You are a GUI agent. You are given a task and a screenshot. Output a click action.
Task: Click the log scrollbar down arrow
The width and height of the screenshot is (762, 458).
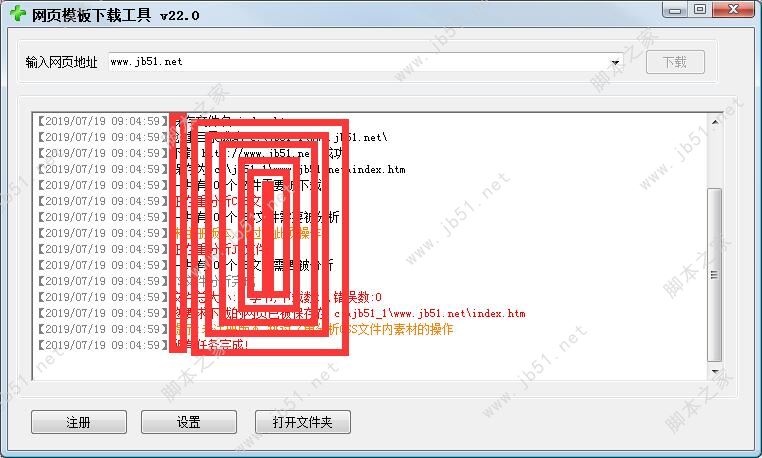pos(714,371)
